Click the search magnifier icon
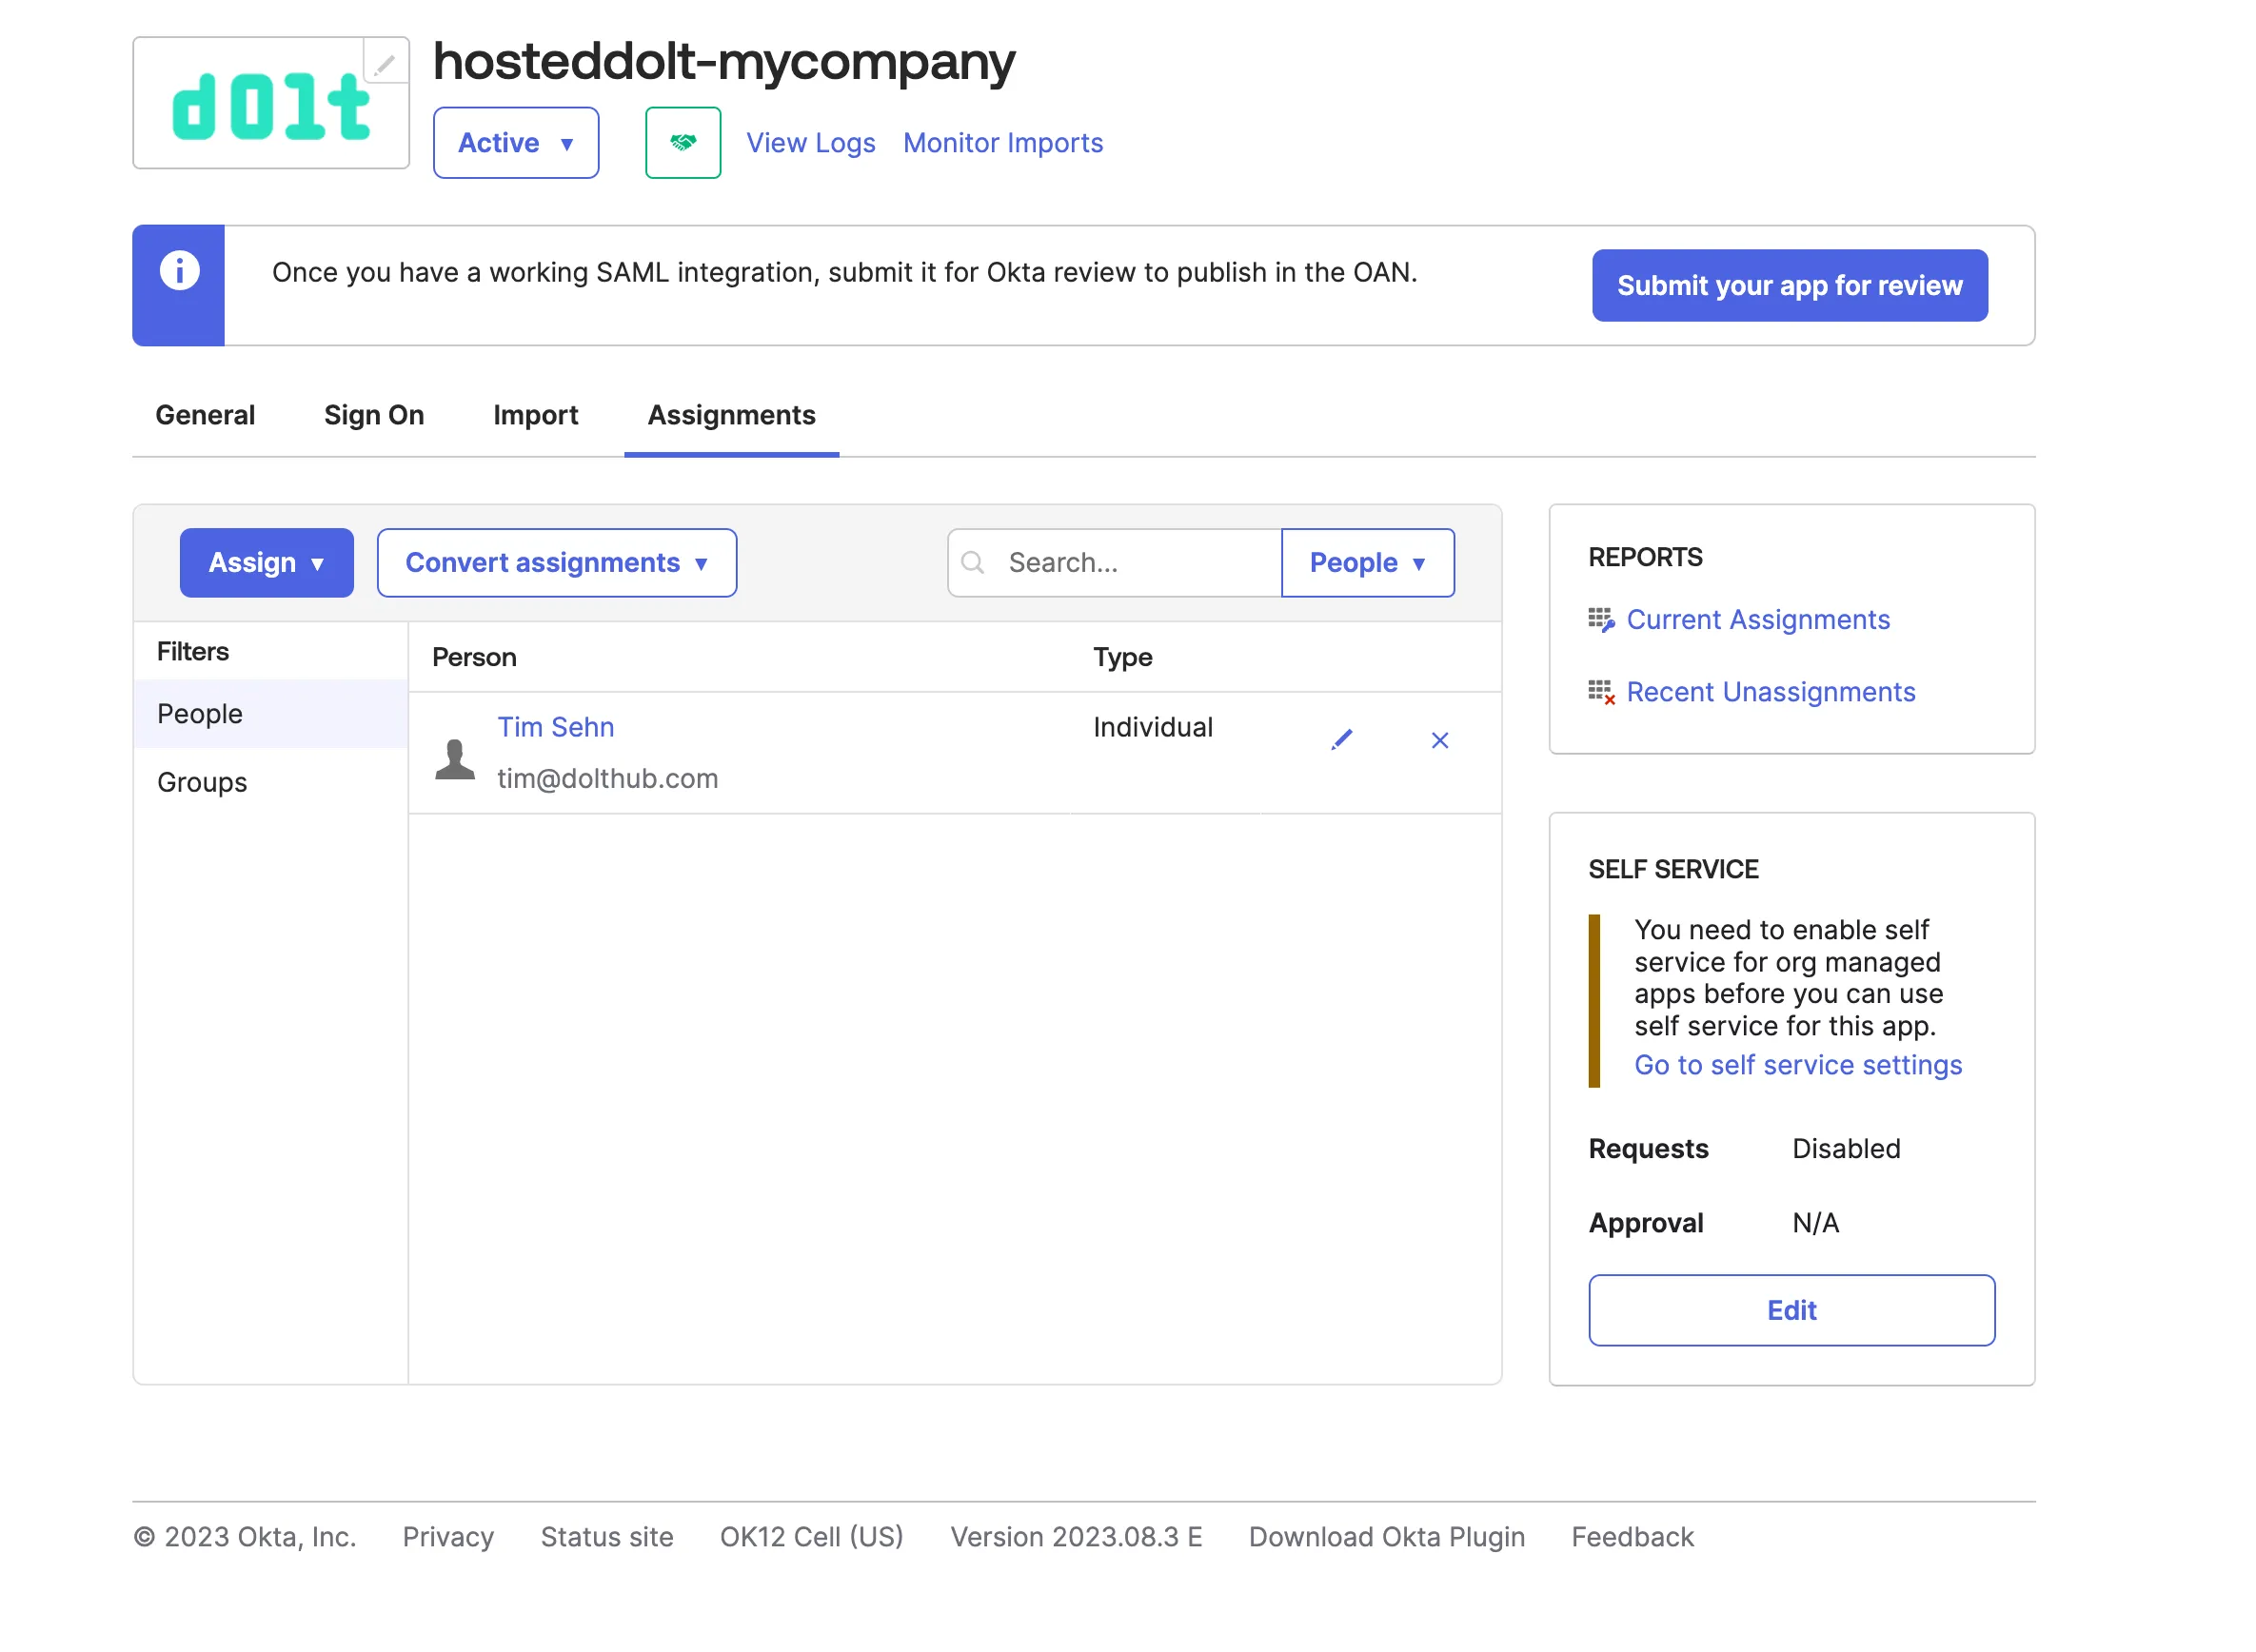The height and width of the screenshot is (1652, 2256). (x=973, y=563)
